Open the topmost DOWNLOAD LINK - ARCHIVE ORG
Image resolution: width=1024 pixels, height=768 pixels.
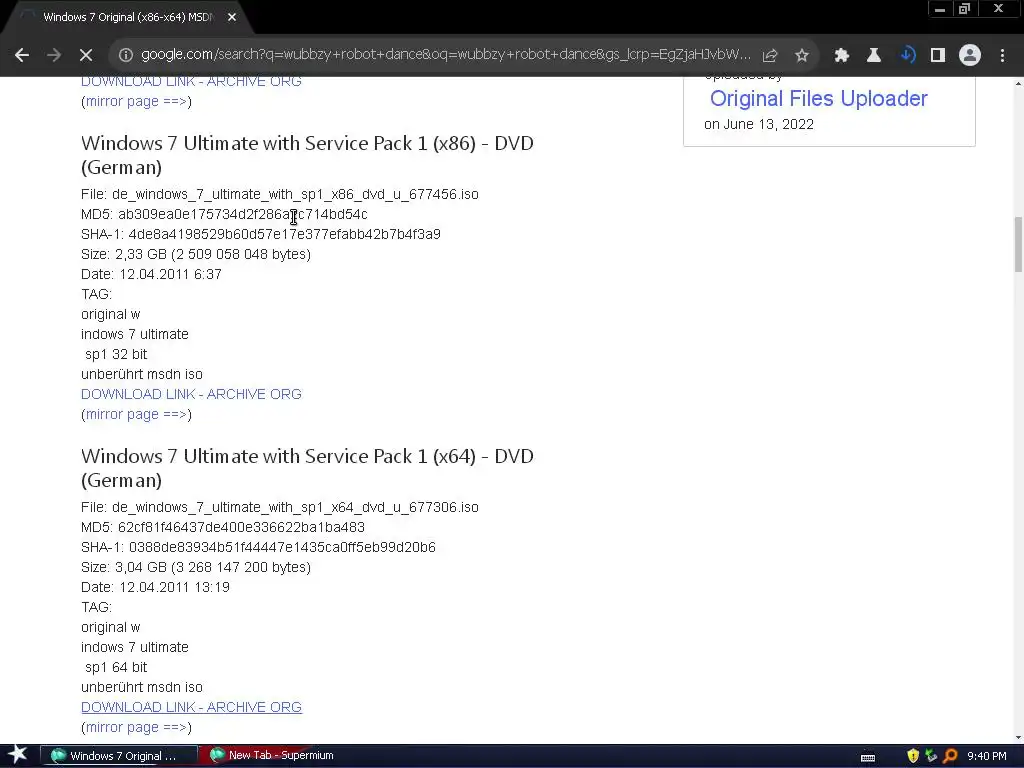pyautogui.click(x=191, y=82)
